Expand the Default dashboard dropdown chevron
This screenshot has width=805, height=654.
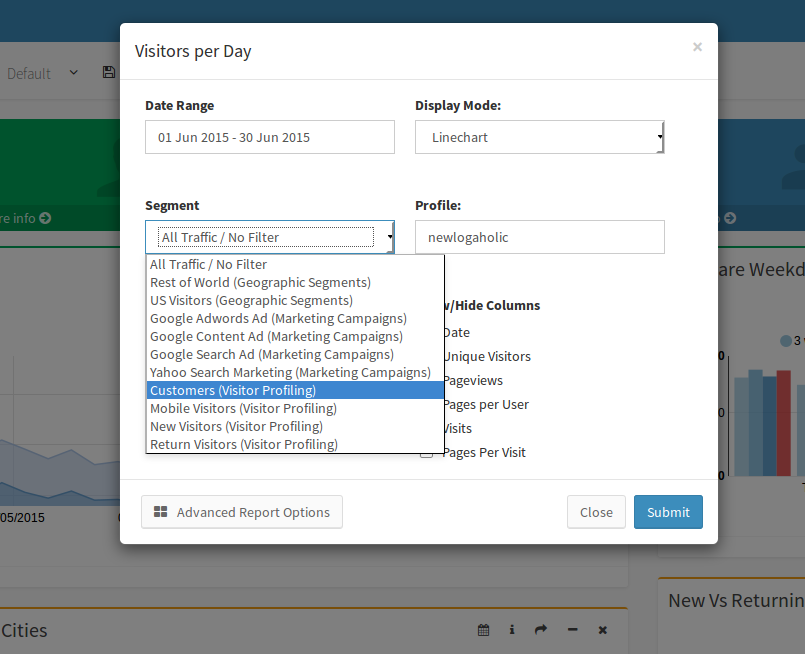point(74,73)
